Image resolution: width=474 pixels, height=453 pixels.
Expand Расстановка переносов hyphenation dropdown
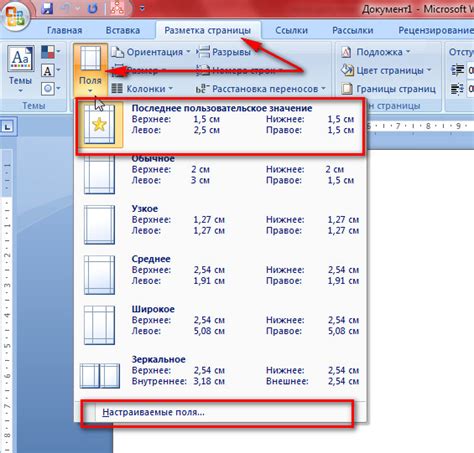pyautogui.click(x=260, y=89)
